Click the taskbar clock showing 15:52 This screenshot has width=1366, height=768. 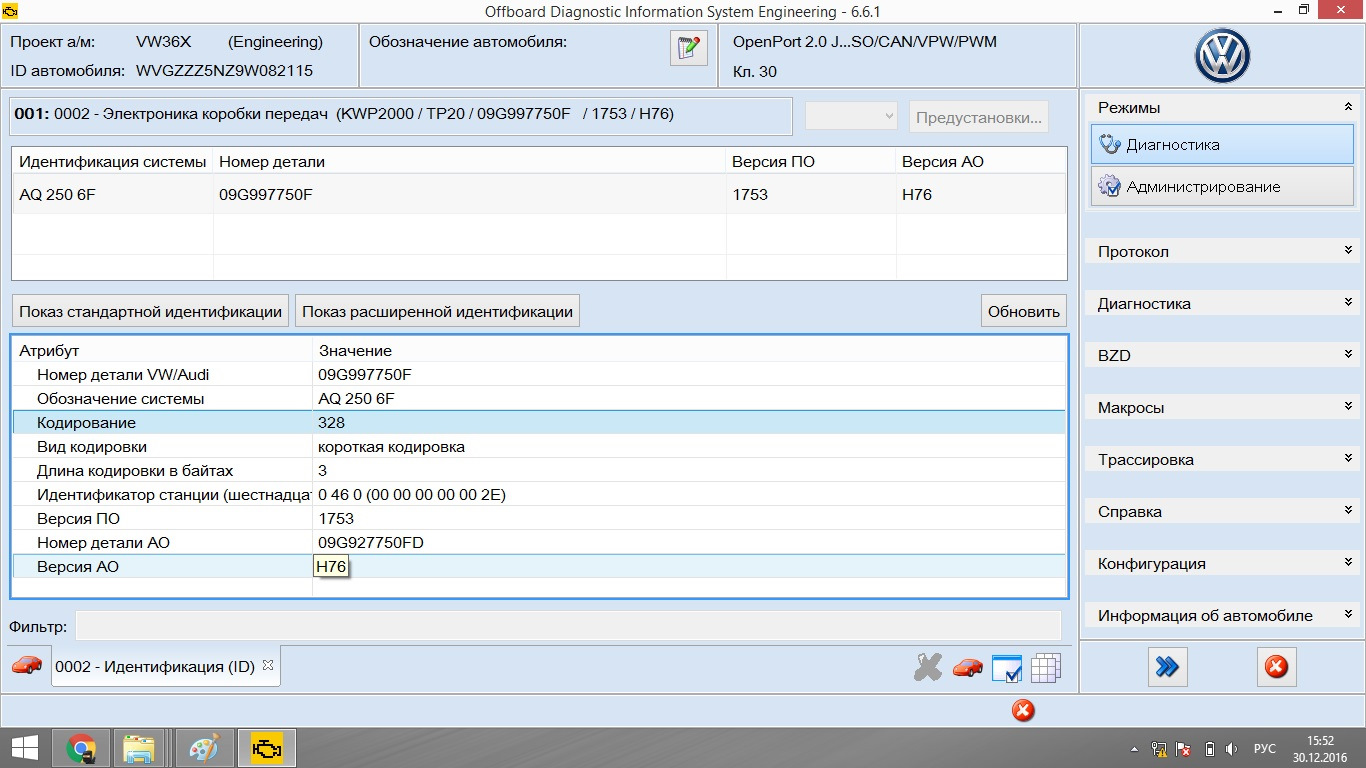[x=1320, y=749]
